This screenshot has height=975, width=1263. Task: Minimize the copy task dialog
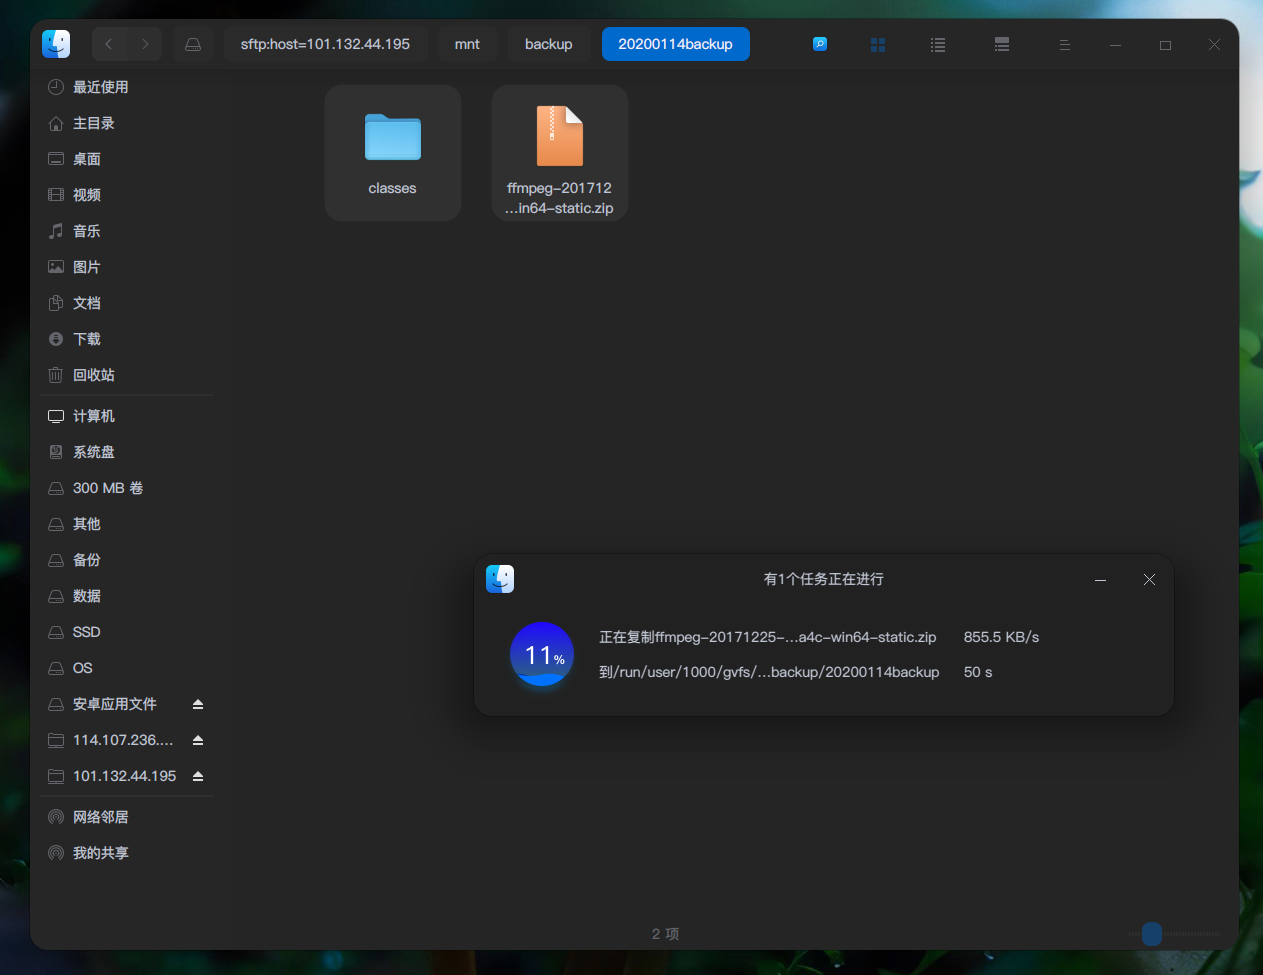click(x=1100, y=580)
